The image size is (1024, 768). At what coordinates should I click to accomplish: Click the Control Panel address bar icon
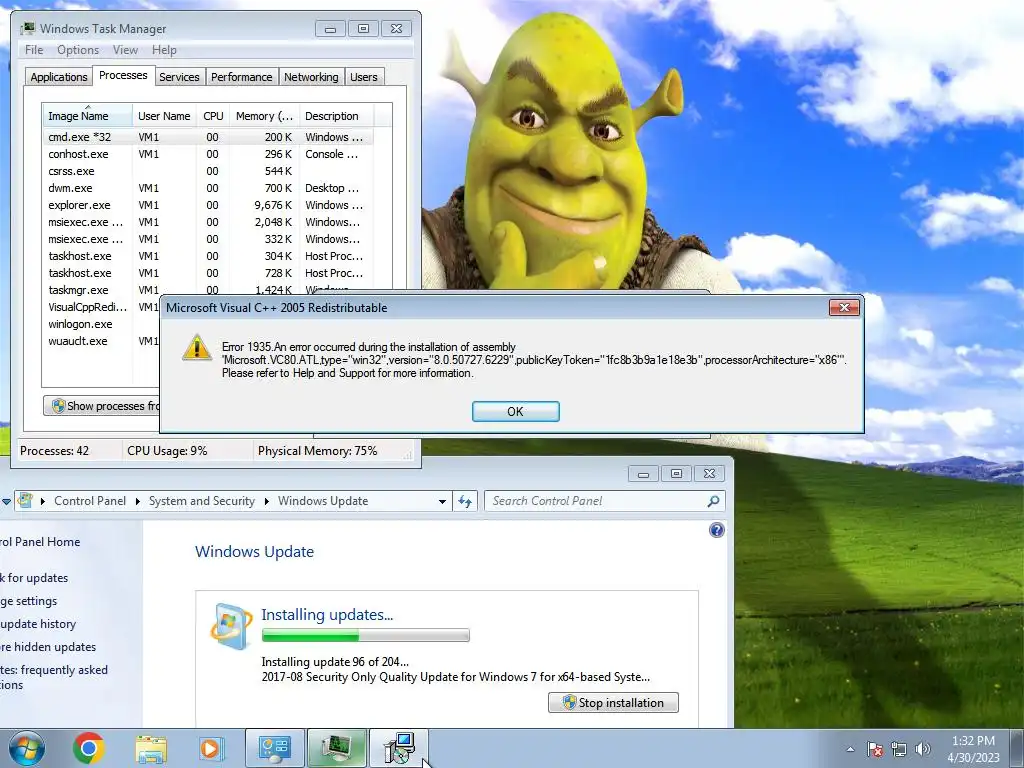point(25,501)
